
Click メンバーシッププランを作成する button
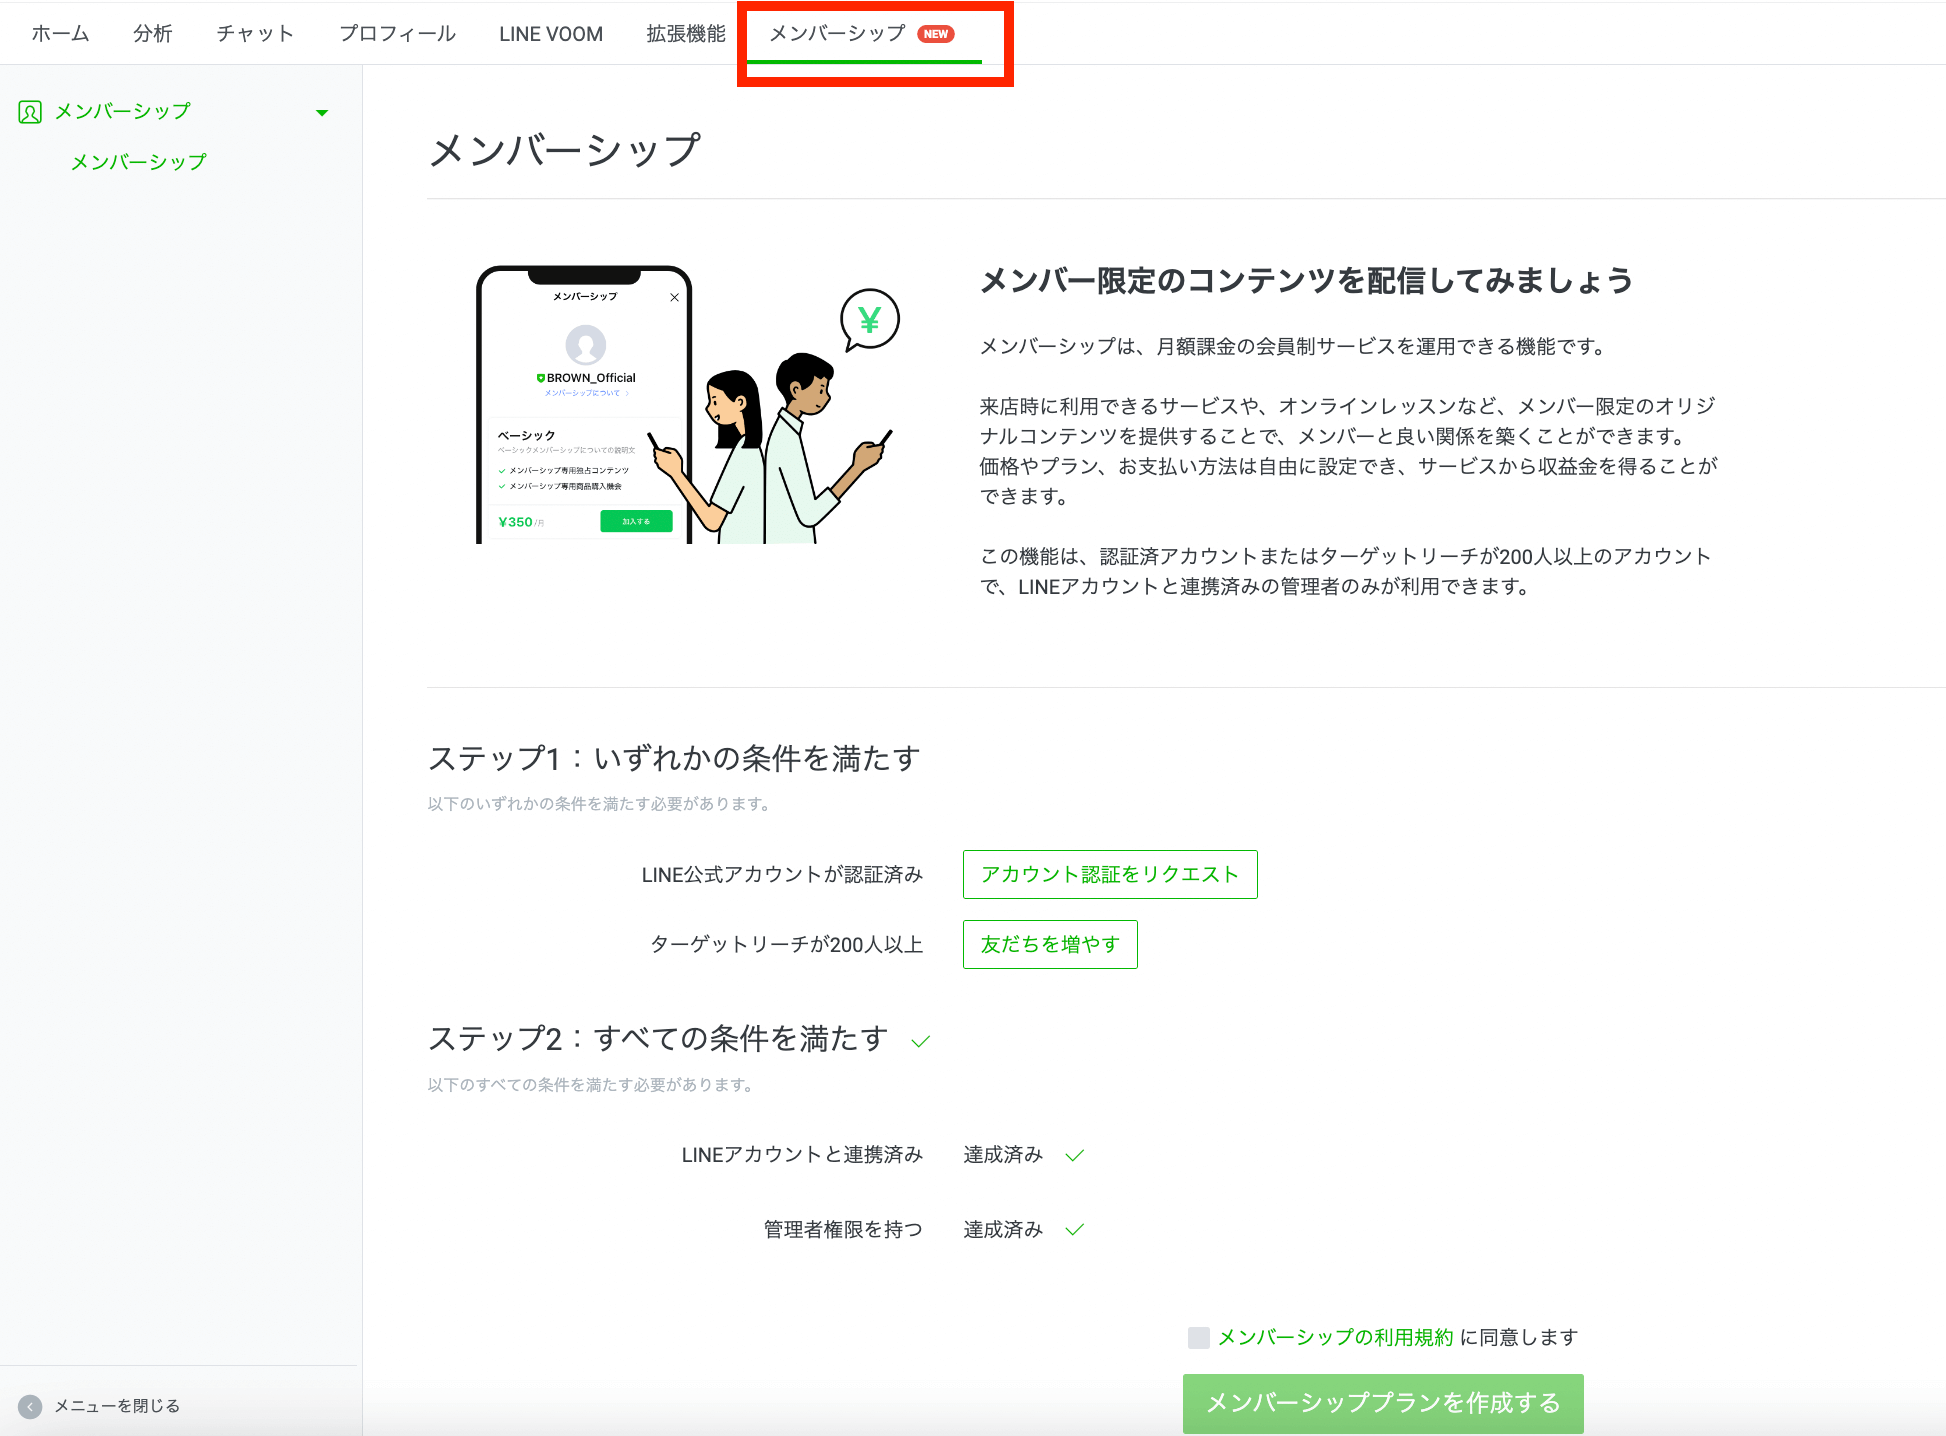(1382, 1403)
